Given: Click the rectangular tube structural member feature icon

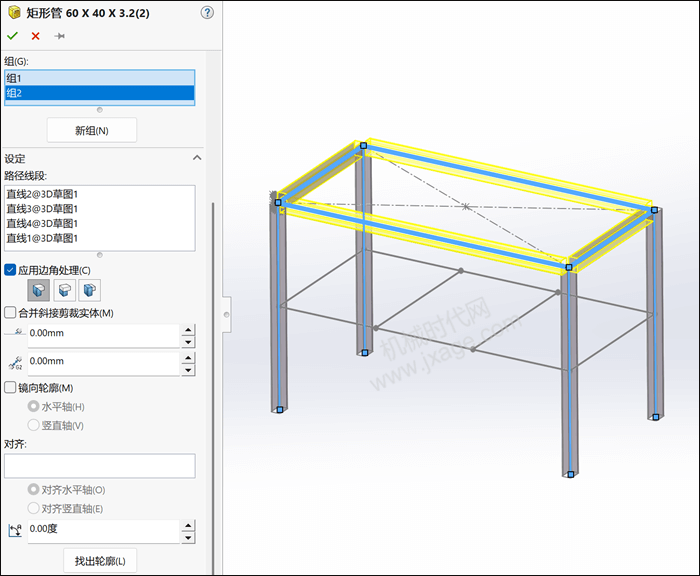Looking at the screenshot, I should [14, 13].
